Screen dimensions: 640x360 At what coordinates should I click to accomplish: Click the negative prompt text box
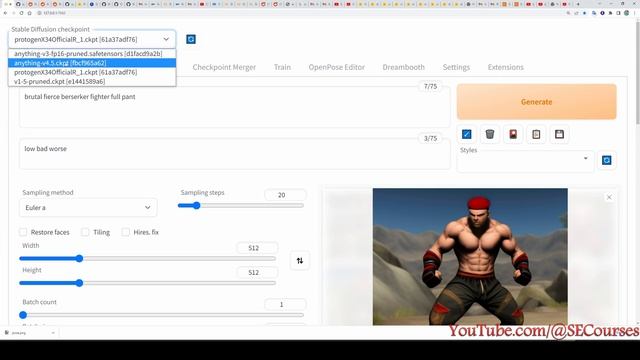pos(234,154)
